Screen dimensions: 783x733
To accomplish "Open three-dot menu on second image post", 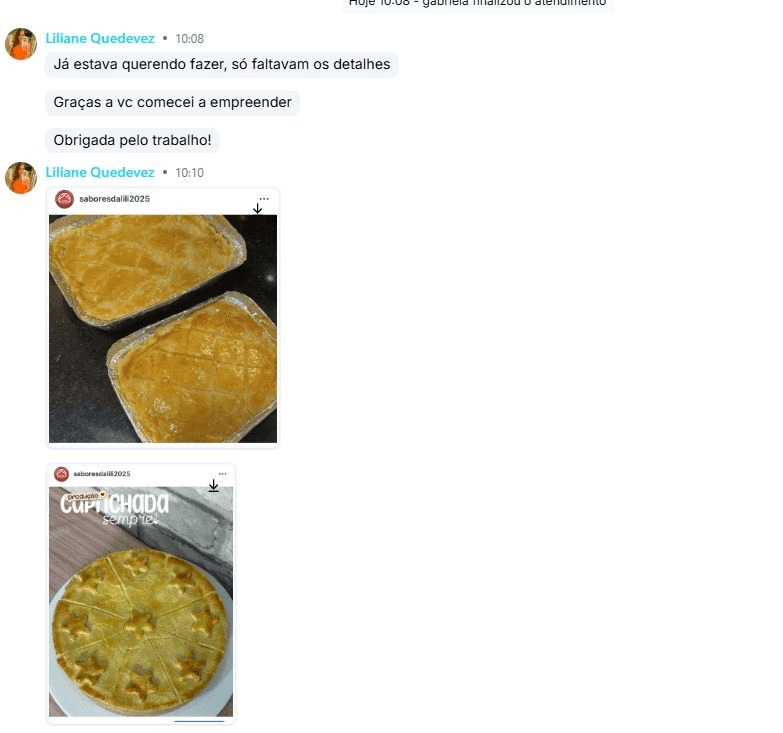I will (222, 474).
